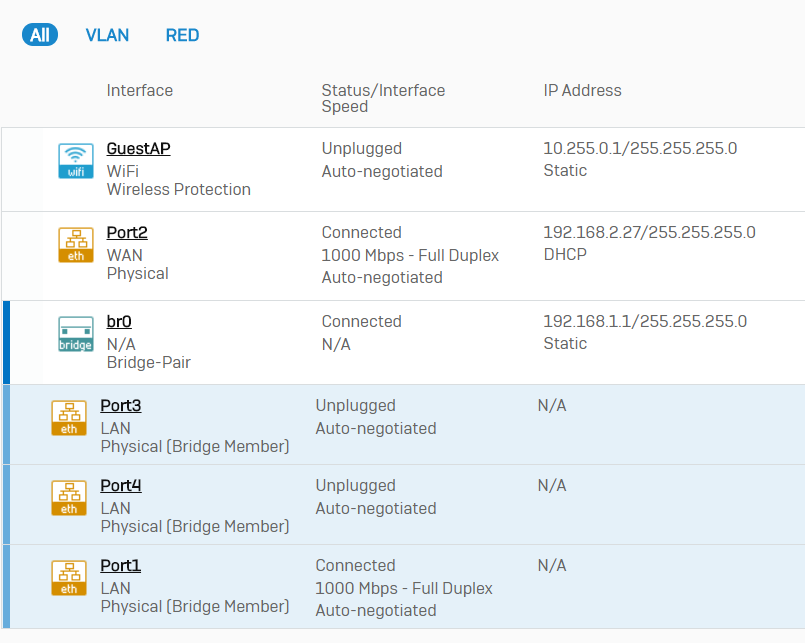Click the Status/Interface Speed column header
Image resolution: width=805 pixels, height=643 pixels.
coord(383,98)
